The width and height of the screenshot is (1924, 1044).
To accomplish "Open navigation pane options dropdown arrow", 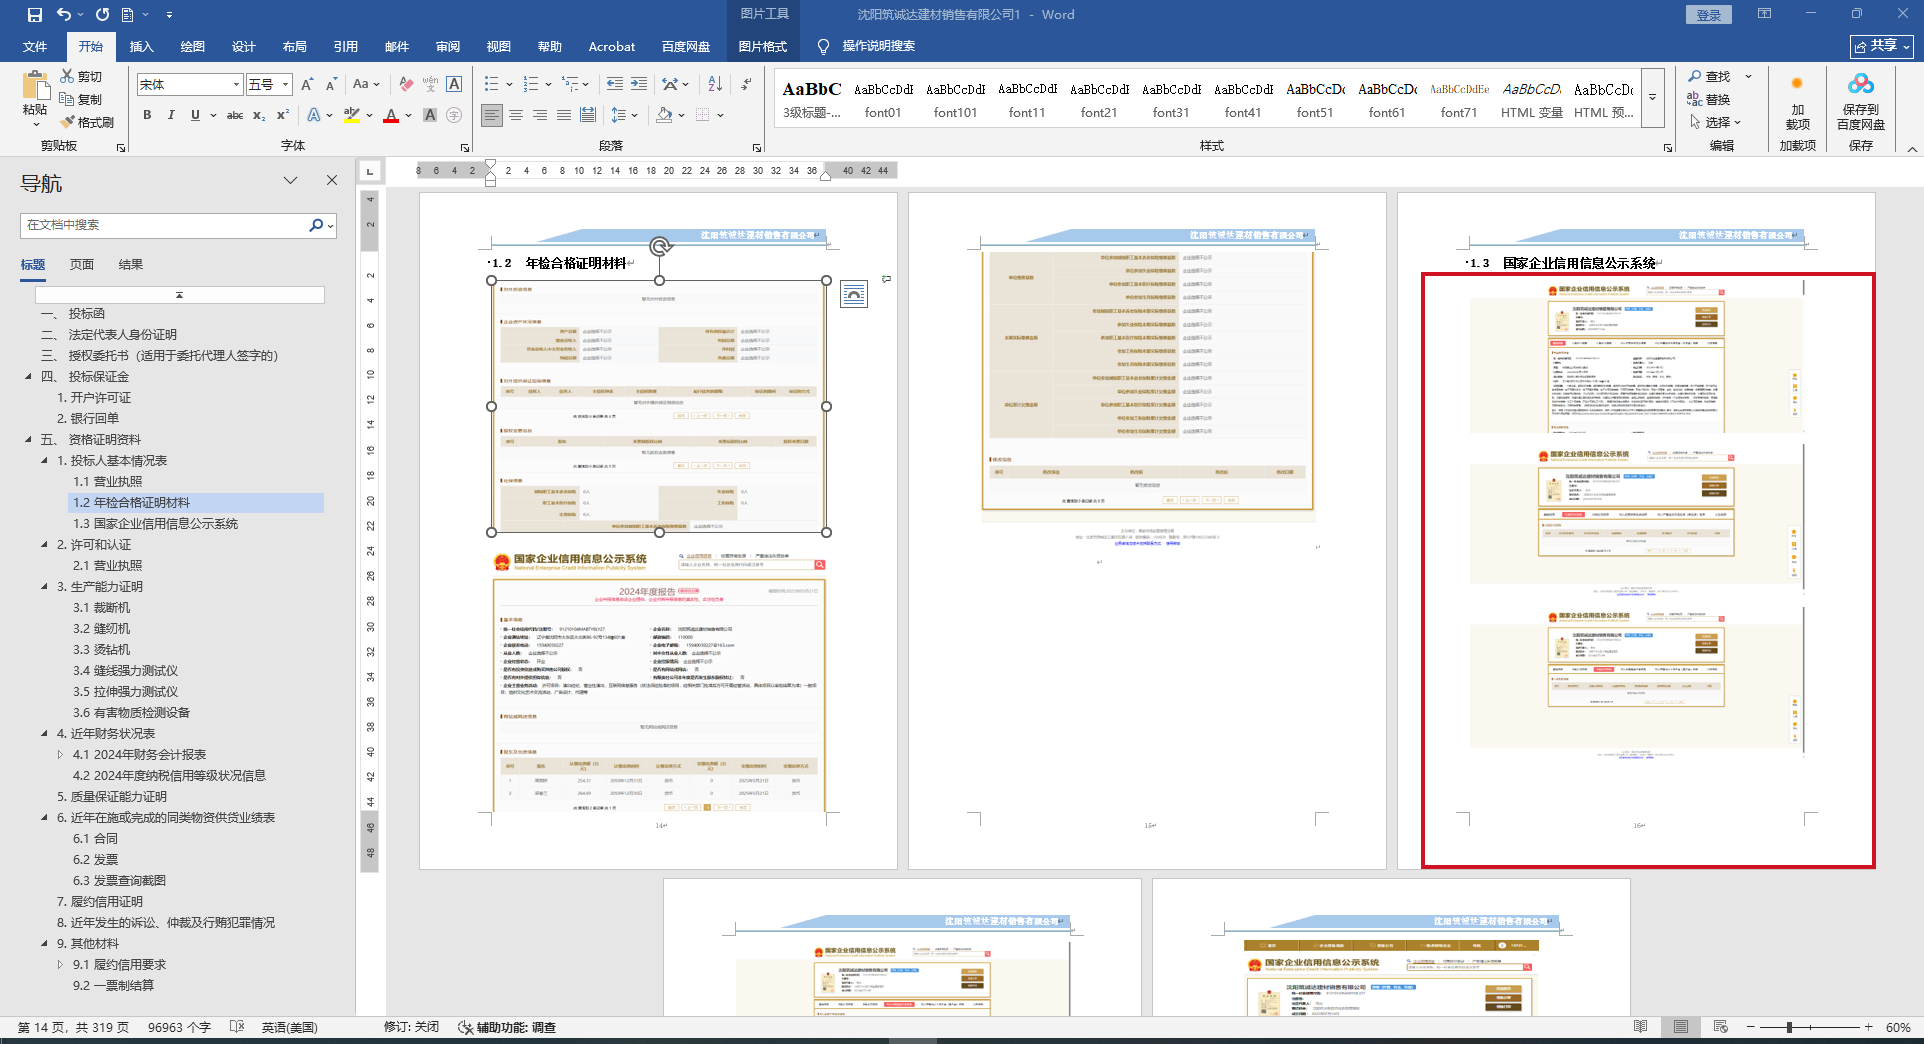I will tap(290, 180).
